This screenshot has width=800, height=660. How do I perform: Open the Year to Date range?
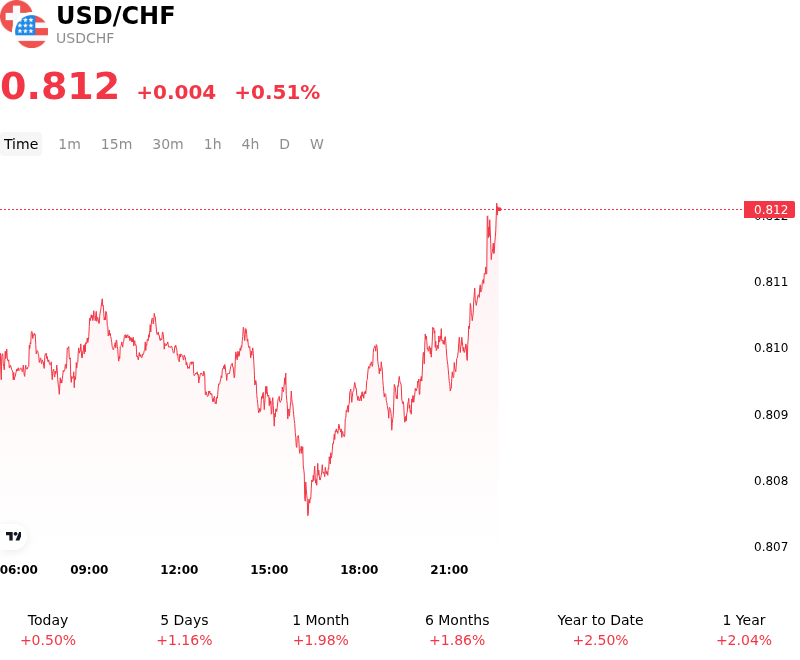tap(600, 630)
